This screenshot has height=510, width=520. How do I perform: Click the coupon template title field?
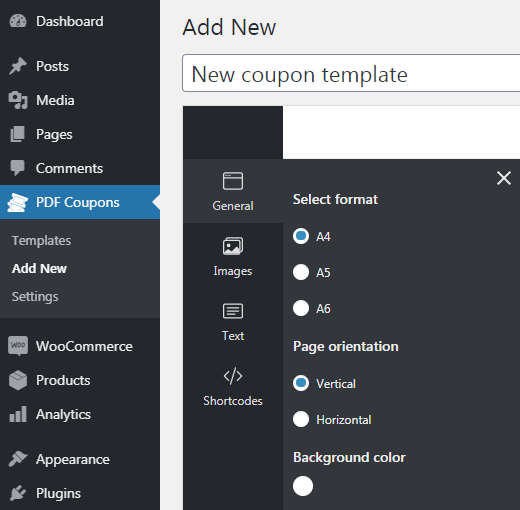[351, 73]
